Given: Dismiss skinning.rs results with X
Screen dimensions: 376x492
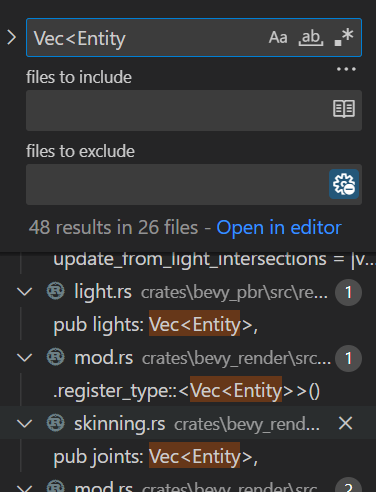Looking at the screenshot, I should click(x=345, y=424).
